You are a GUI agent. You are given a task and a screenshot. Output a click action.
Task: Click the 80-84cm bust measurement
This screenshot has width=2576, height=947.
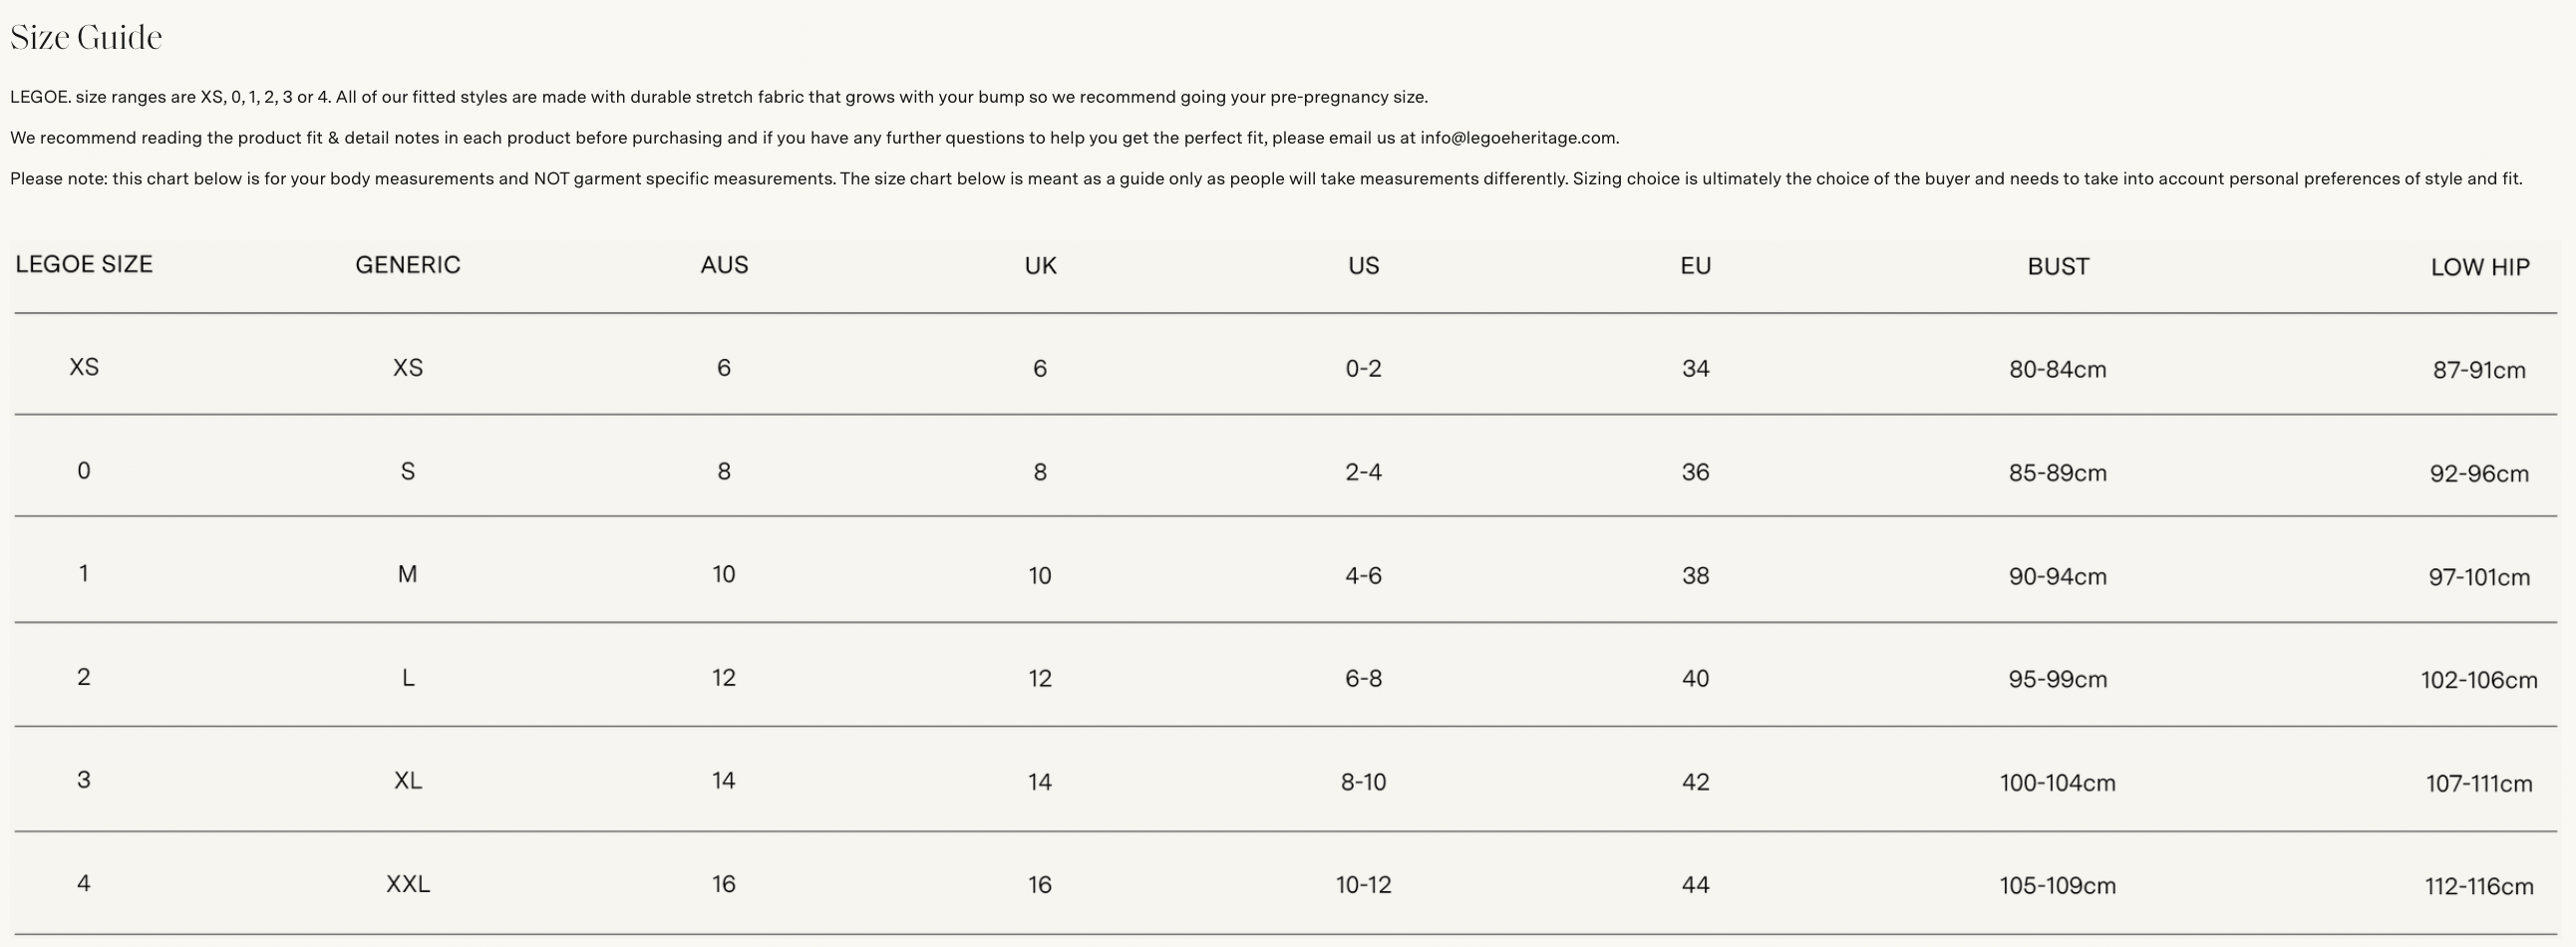pyautogui.click(x=2058, y=370)
